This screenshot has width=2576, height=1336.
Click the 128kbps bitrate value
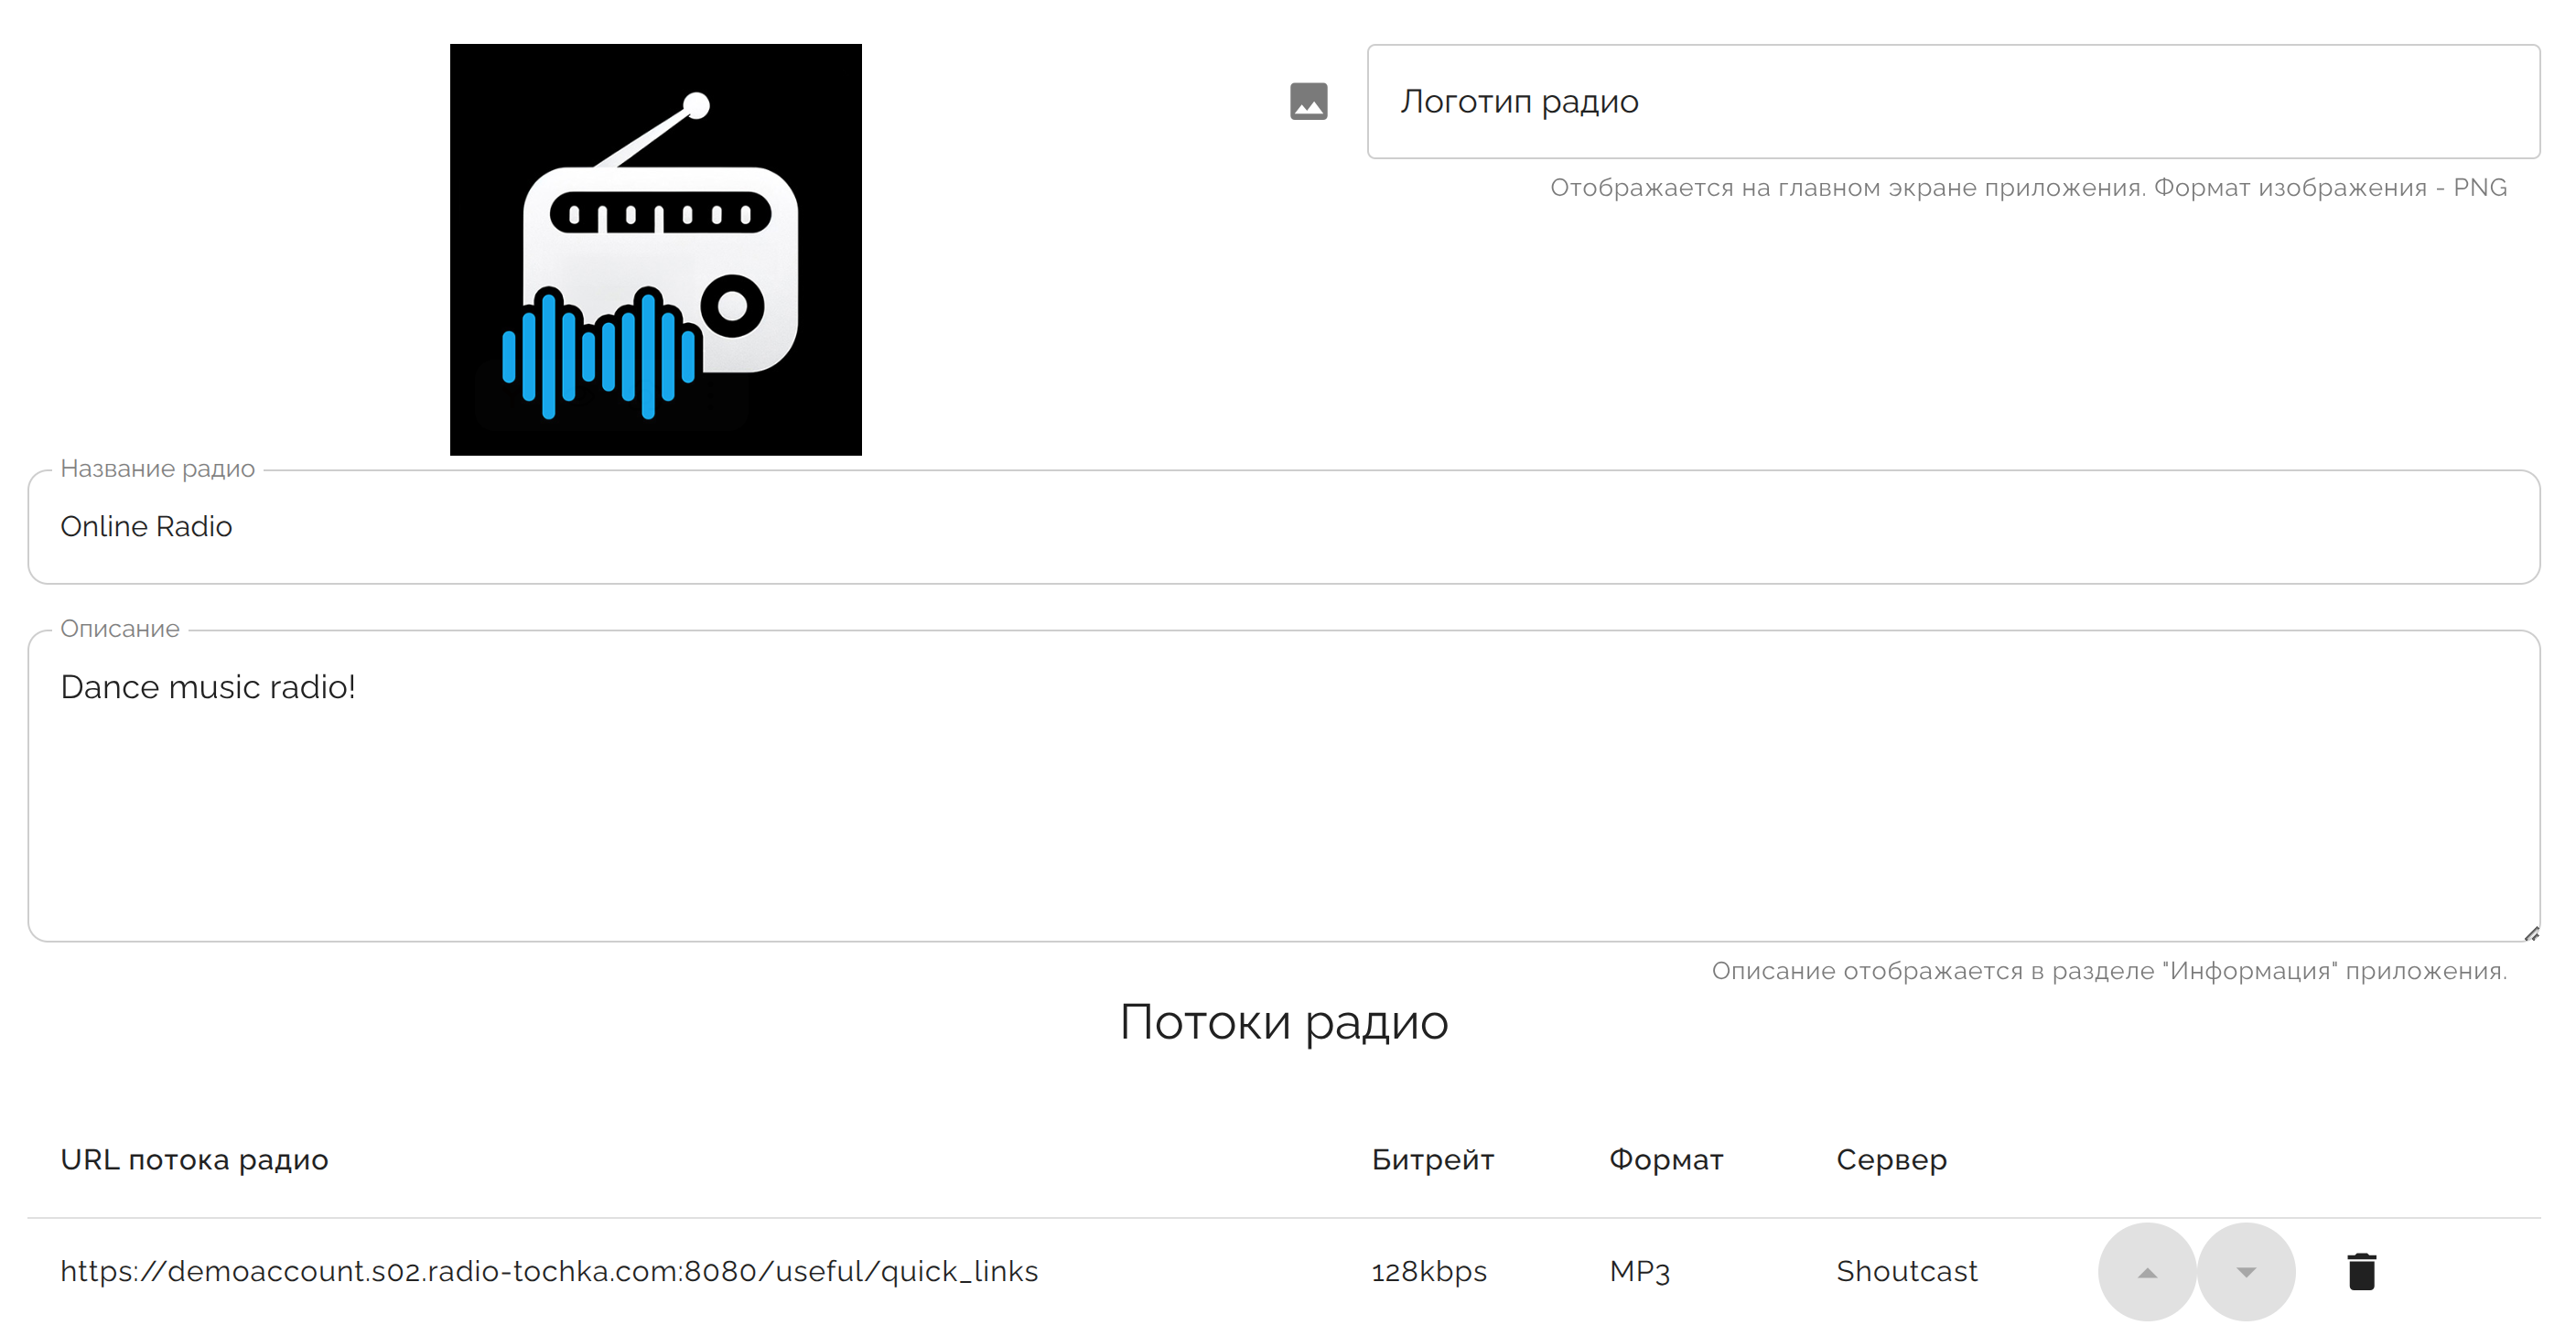pyautogui.click(x=1428, y=1271)
